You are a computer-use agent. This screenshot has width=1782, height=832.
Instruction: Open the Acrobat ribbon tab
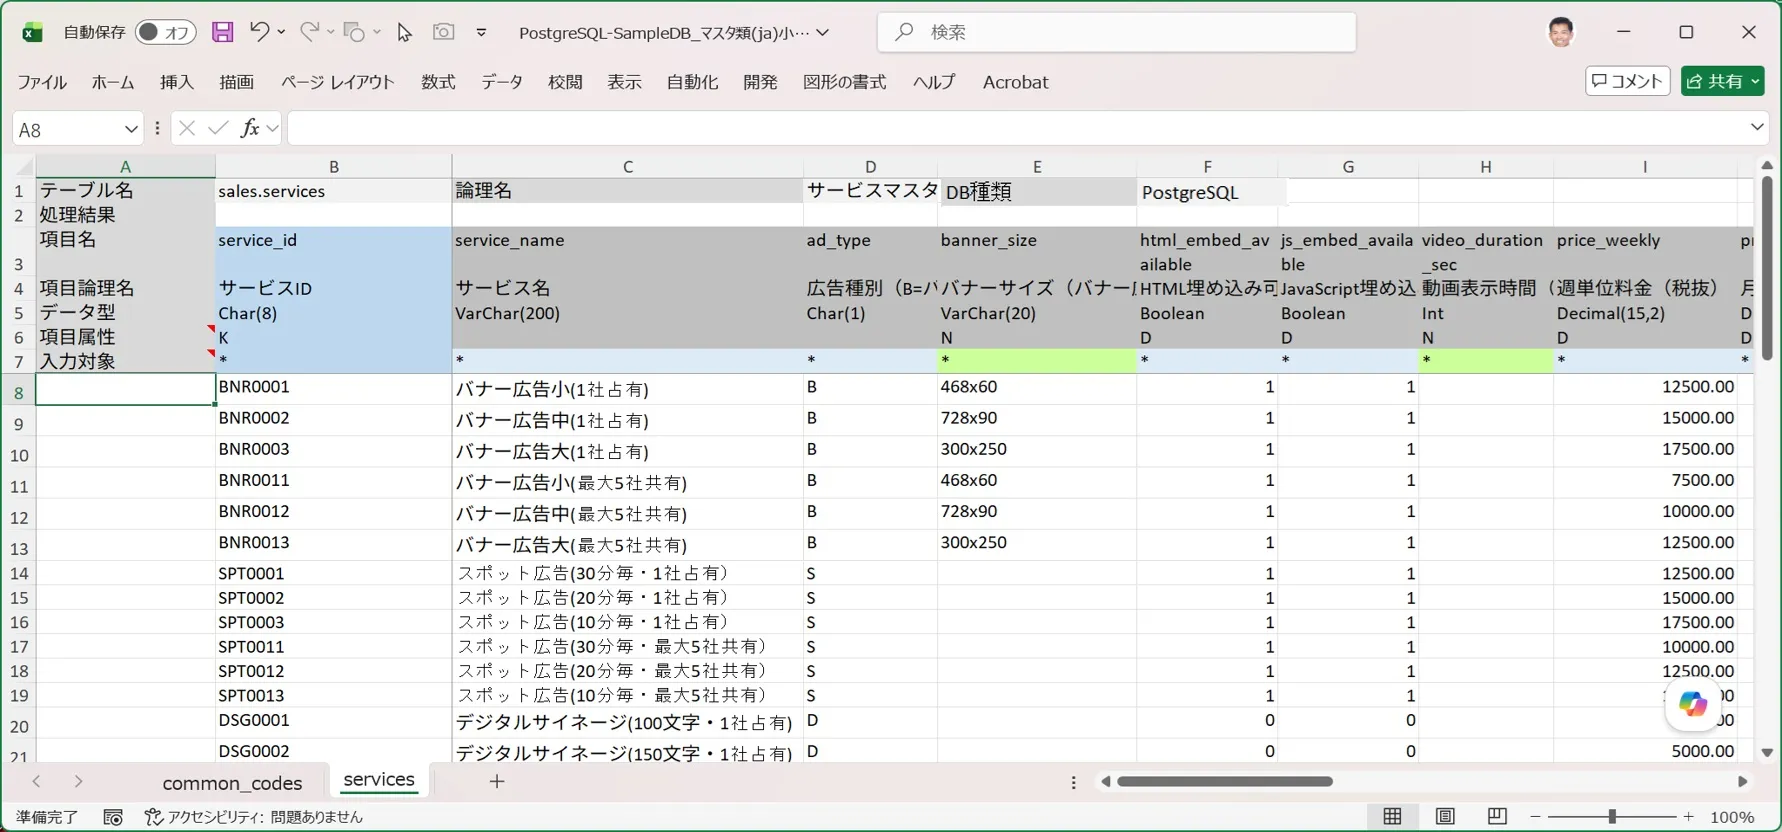[x=1015, y=82]
